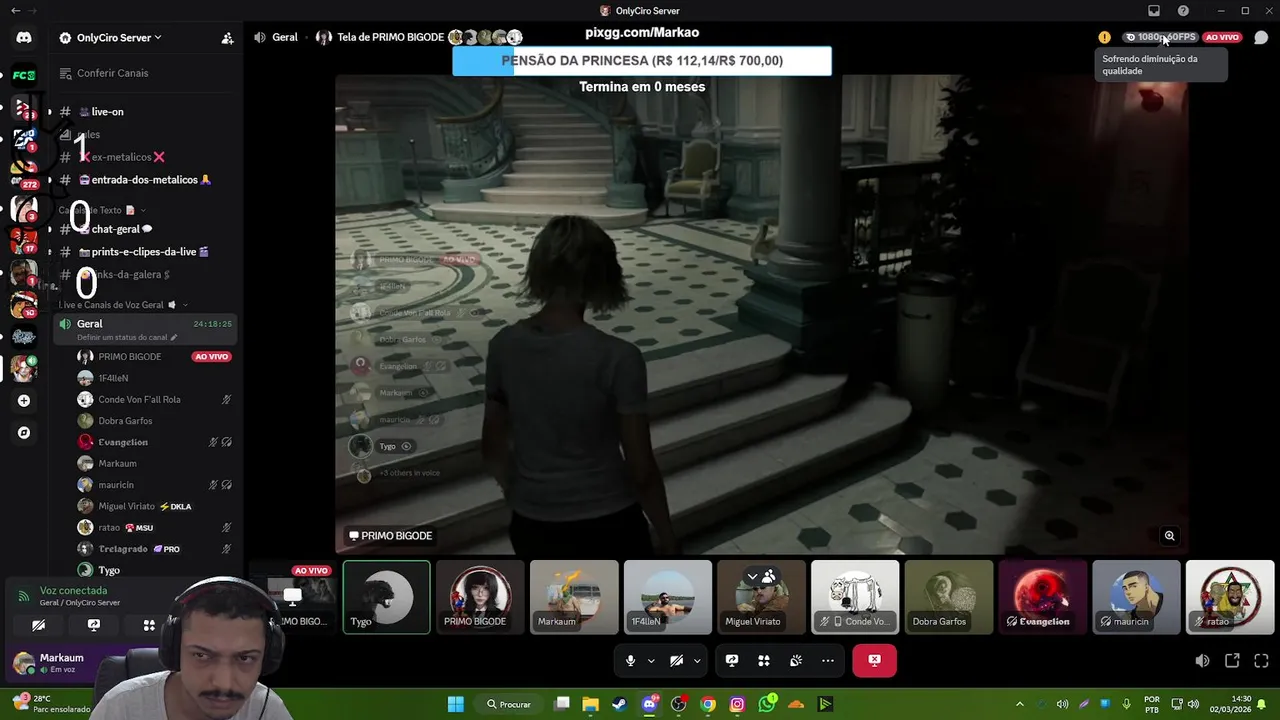Share screen from voice connected panel
Screen dimensions: 1280x720
click(94, 625)
